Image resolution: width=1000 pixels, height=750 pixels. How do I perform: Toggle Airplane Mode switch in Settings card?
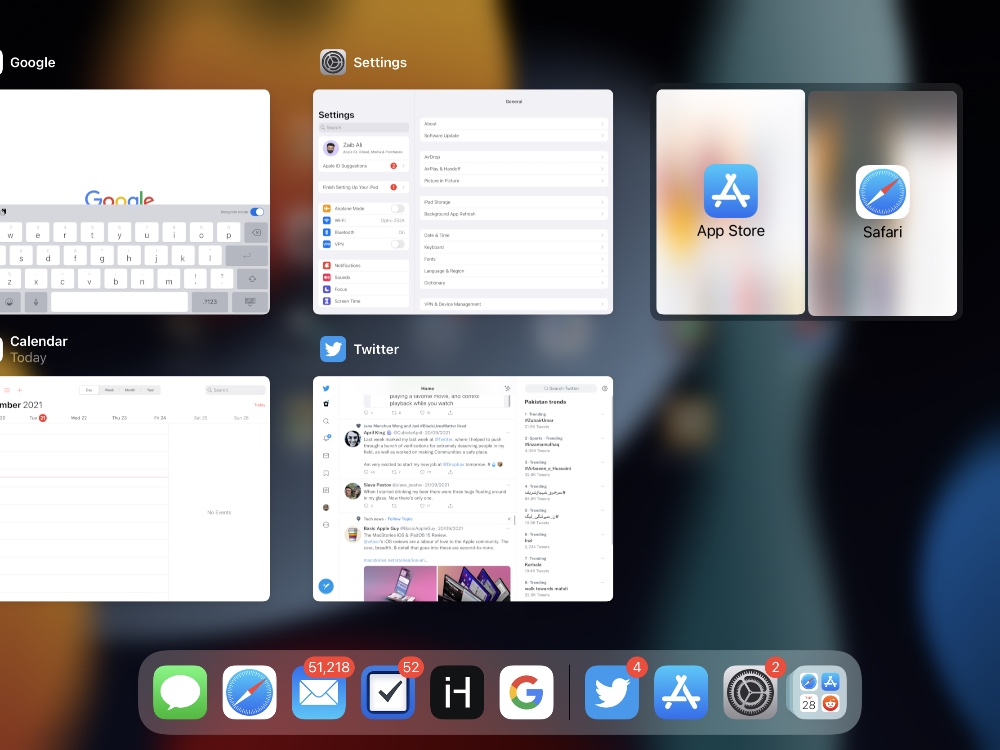tap(397, 209)
